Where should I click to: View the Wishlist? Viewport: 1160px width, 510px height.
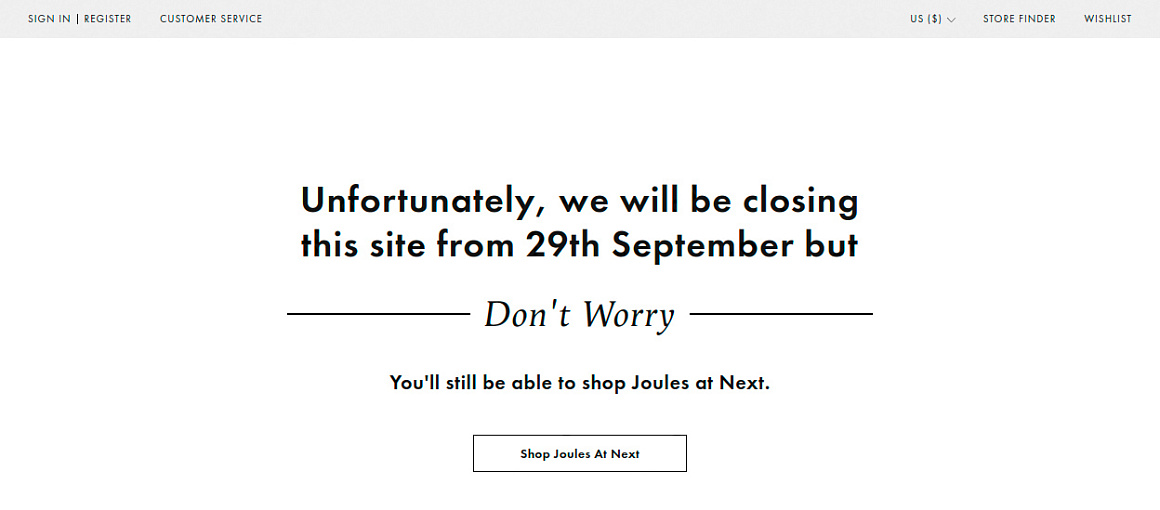[1108, 19]
